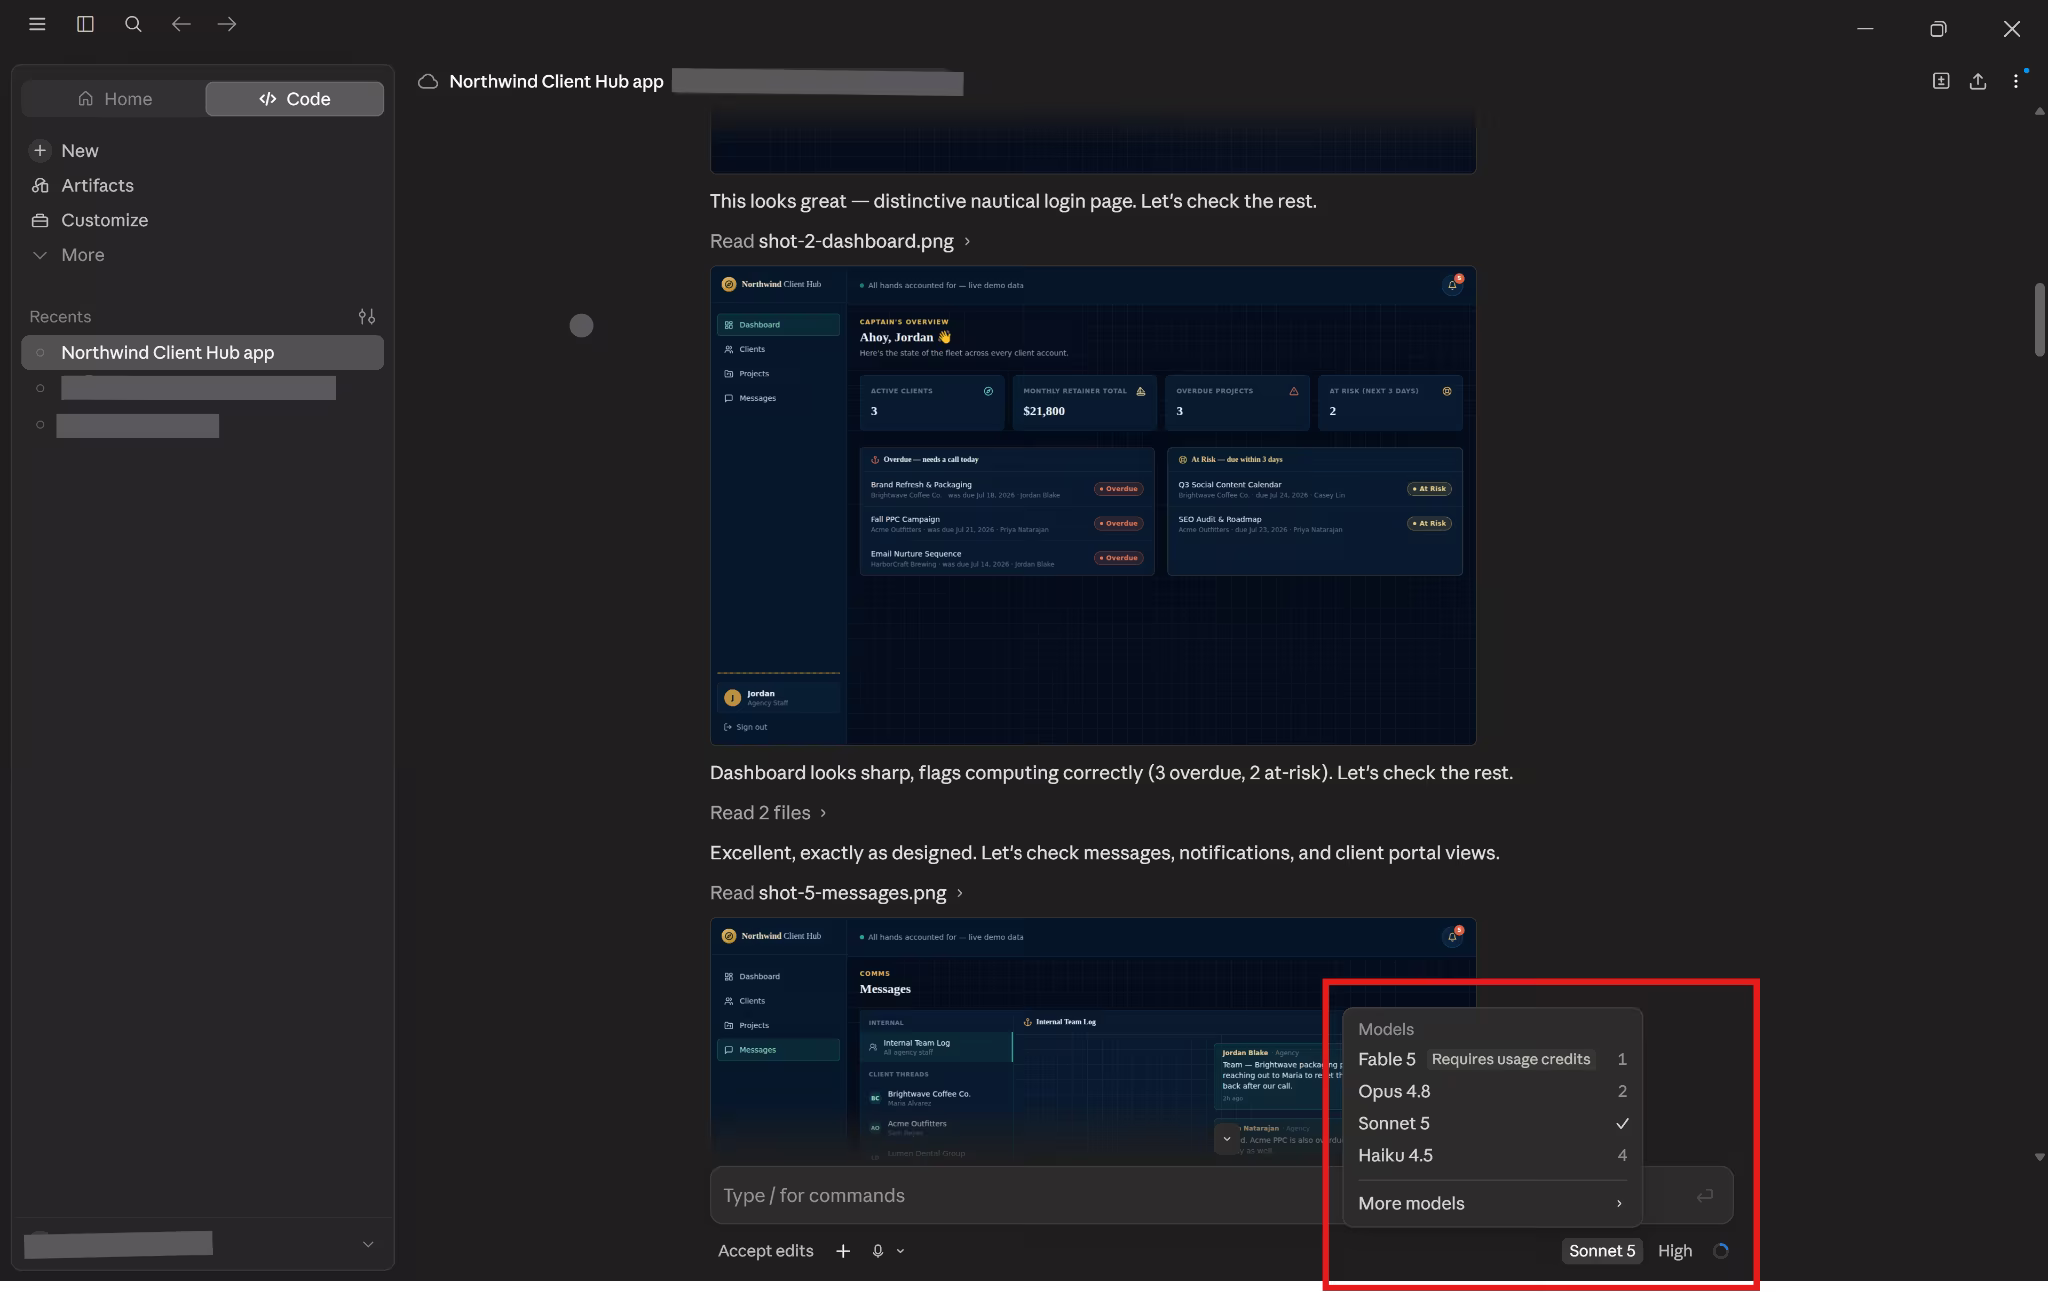The height and width of the screenshot is (1292, 2048).
Task: Open the Sonnet 5 model selector
Action: tap(1602, 1251)
